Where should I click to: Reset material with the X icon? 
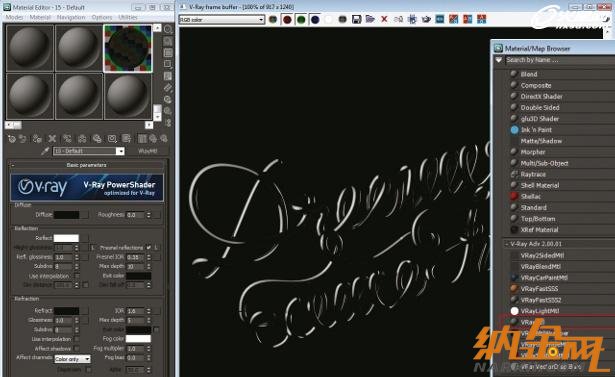click(x=52, y=138)
